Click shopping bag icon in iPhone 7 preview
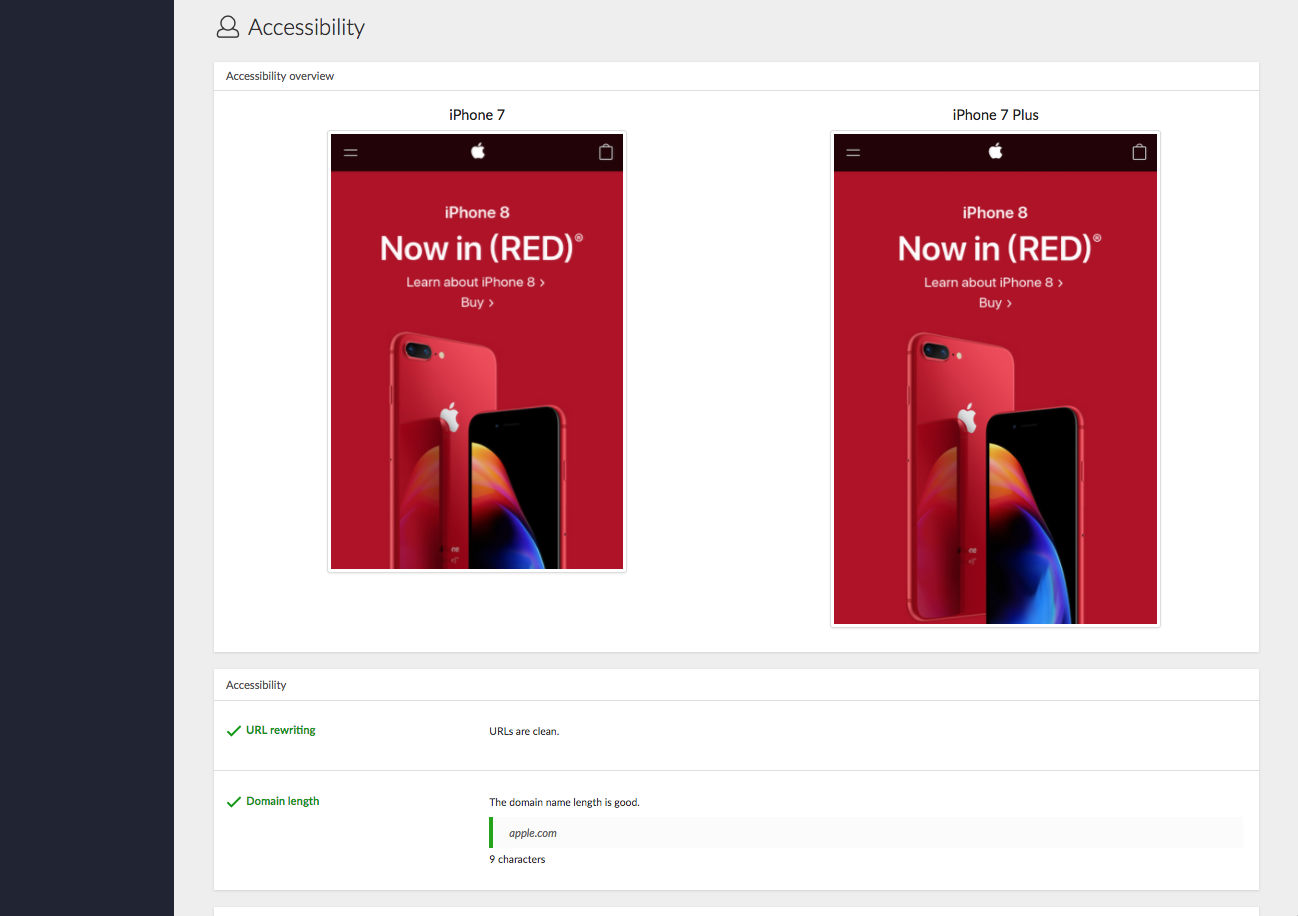 [x=605, y=152]
